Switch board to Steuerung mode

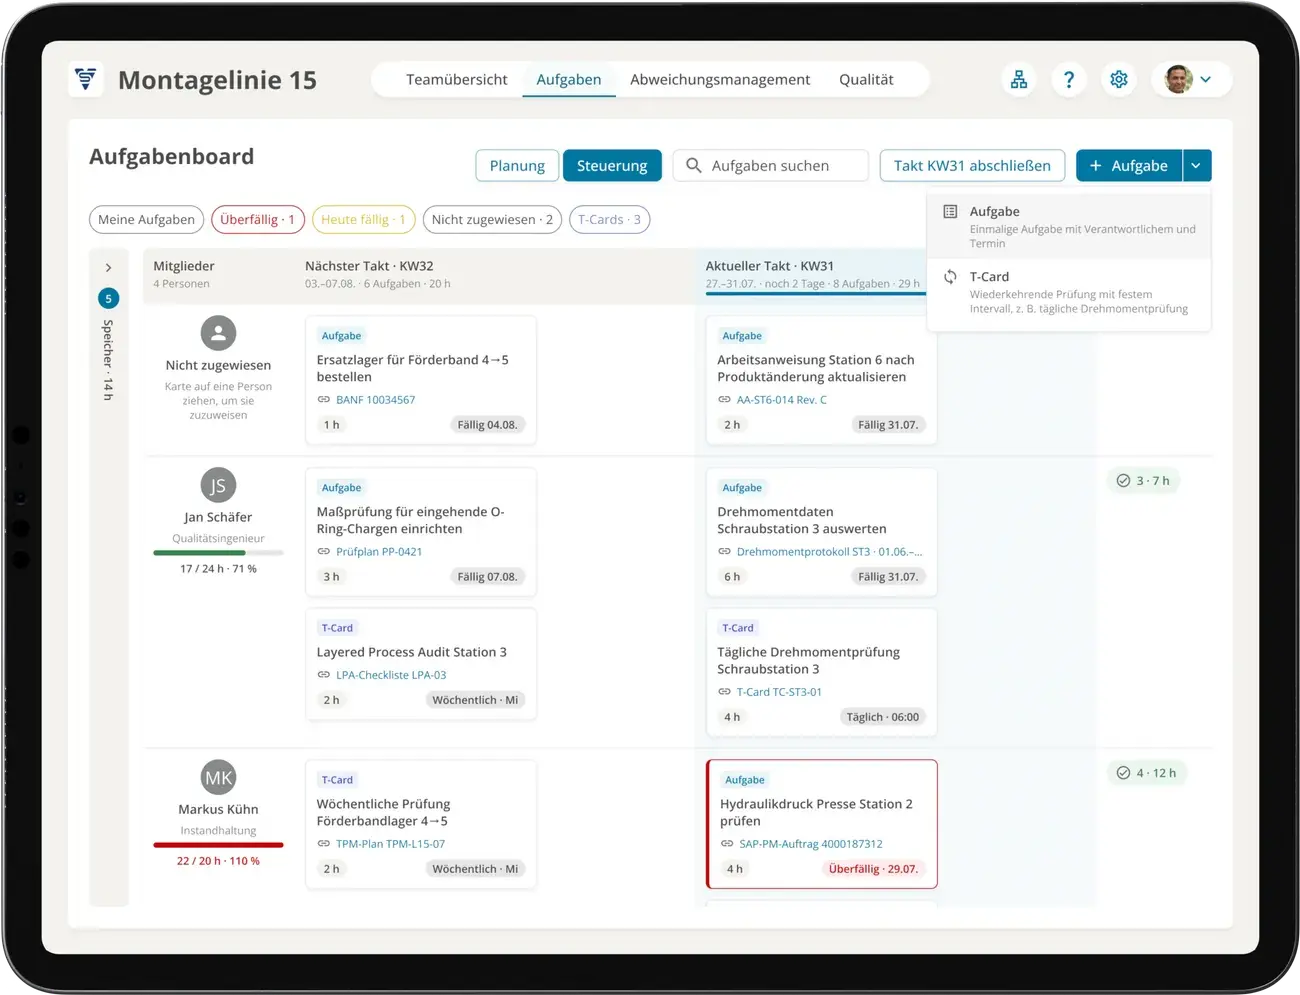point(612,165)
